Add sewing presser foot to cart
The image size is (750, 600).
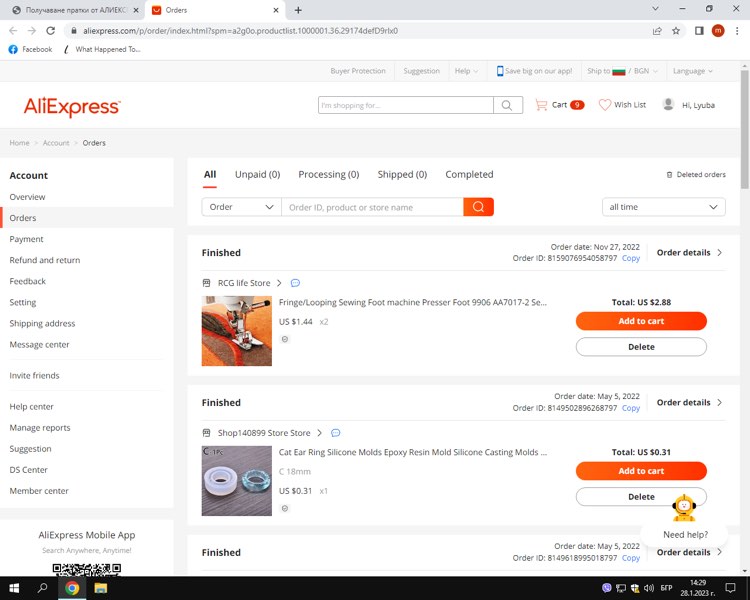tap(641, 321)
